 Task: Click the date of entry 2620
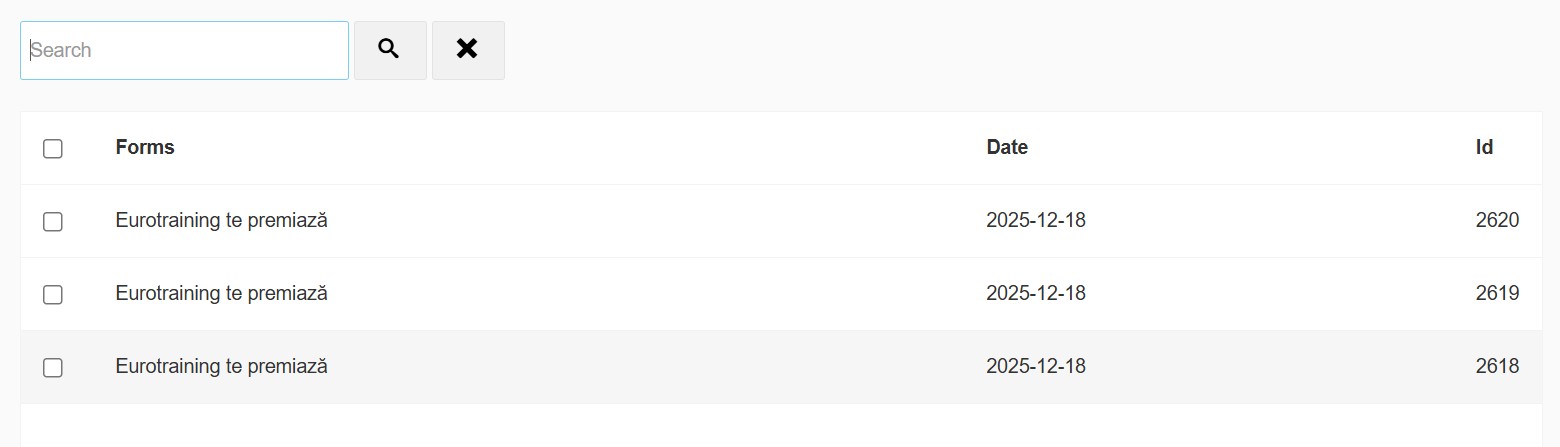[1035, 220]
